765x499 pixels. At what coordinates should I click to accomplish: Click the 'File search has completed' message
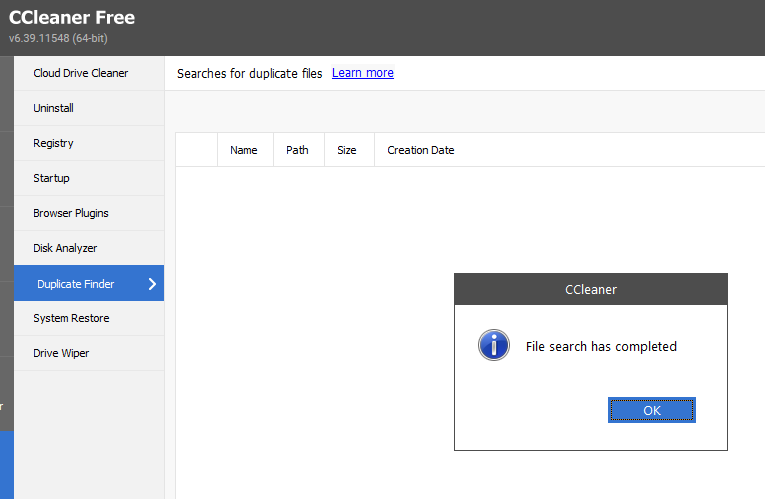(x=601, y=346)
